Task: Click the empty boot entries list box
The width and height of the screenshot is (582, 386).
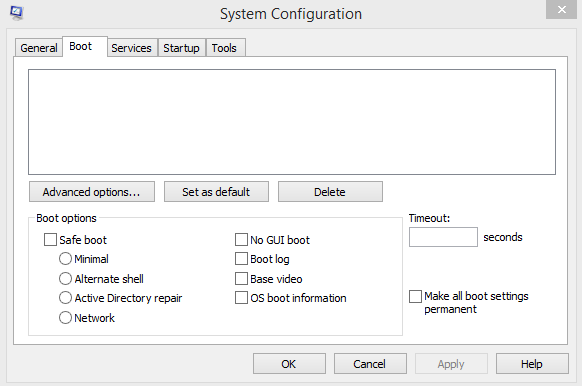Action: (x=292, y=122)
